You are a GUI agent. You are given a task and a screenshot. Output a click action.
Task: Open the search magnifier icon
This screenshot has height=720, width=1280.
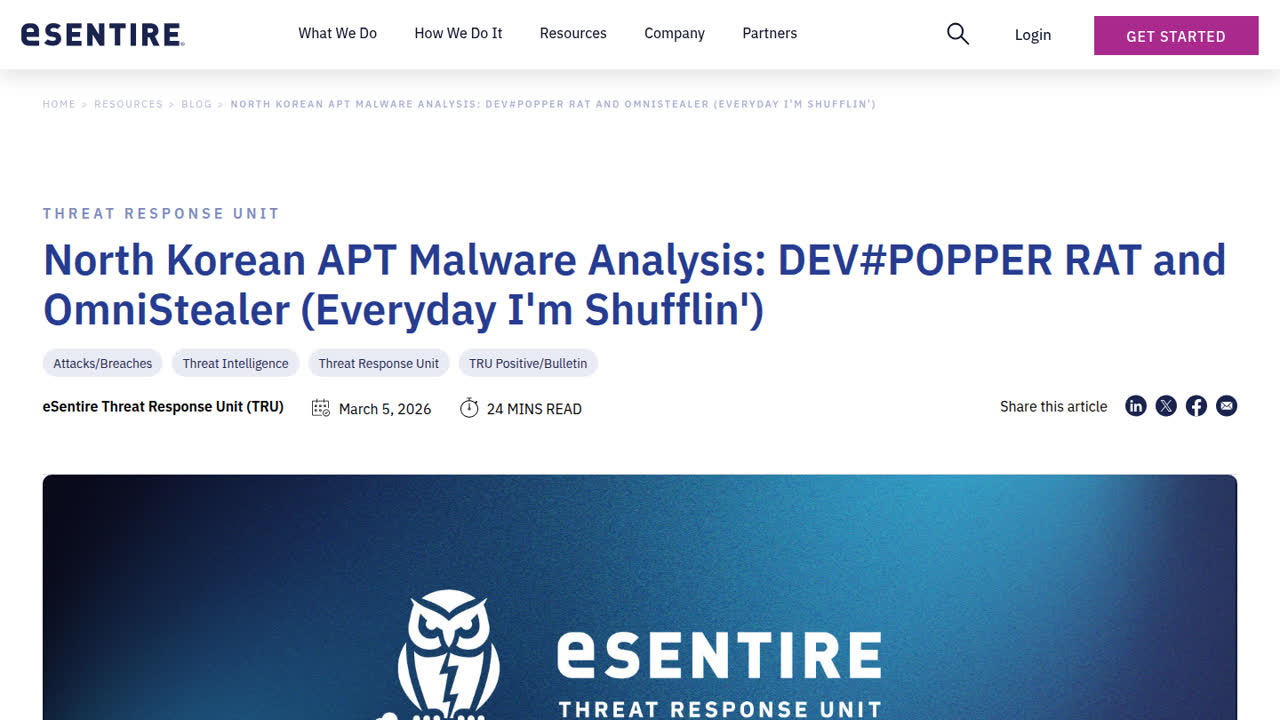(x=958, y=34)
